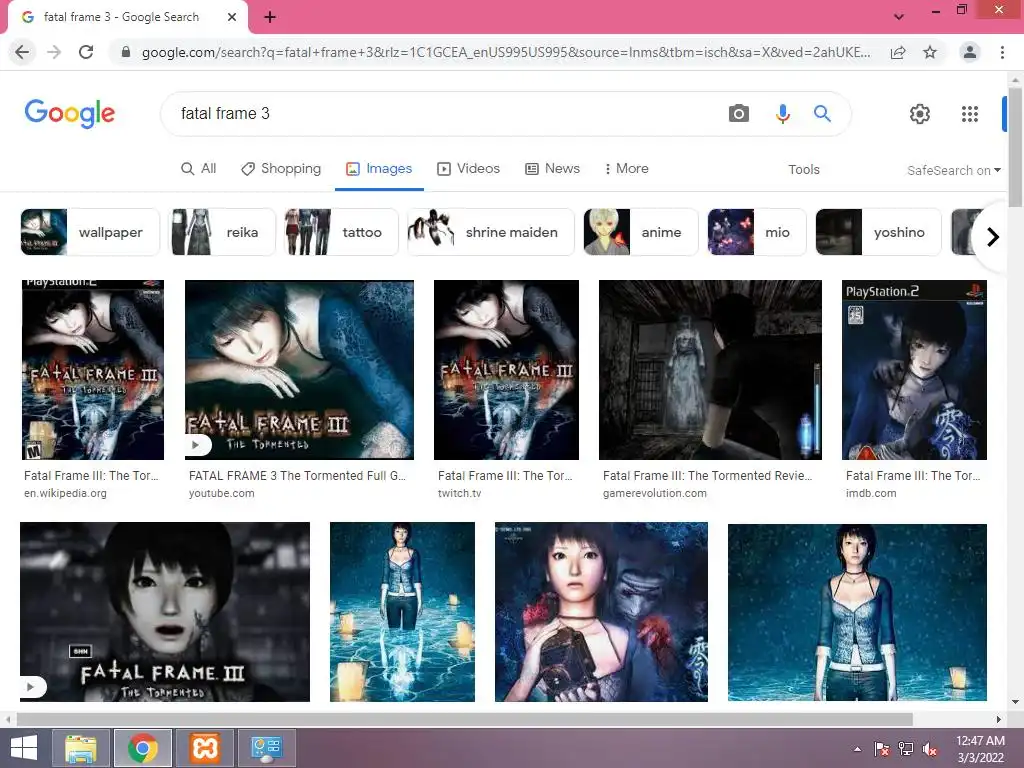1024x768 pixels.
Task: Go to the Google homepage logo
Action: [70, 114]
